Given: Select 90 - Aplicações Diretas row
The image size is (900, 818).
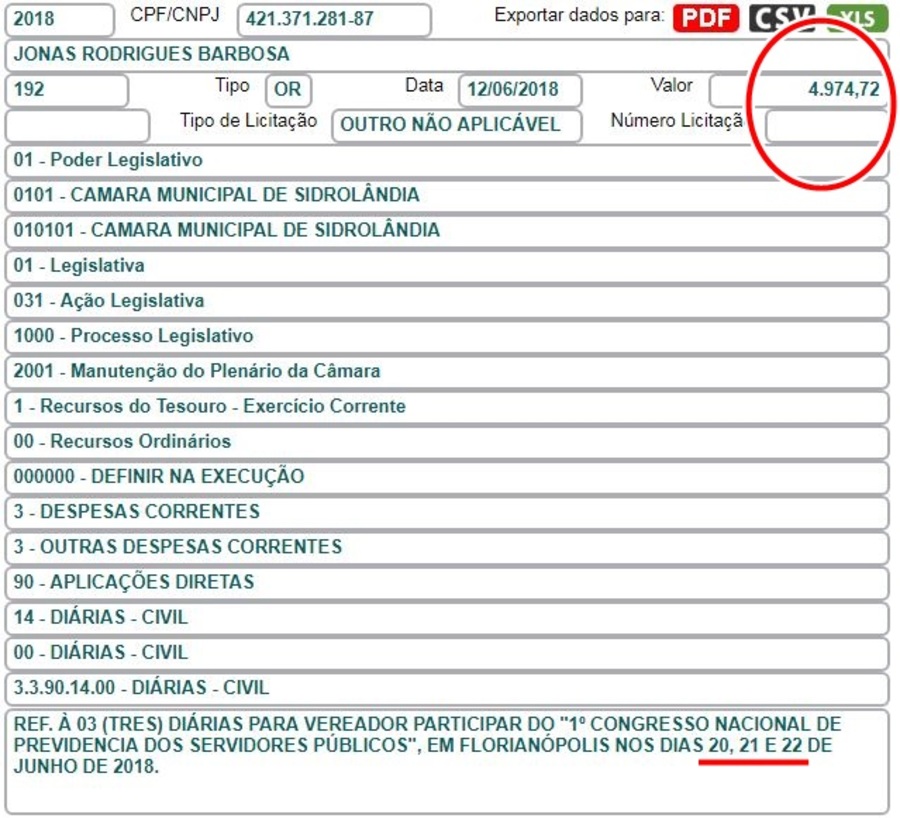Looking at the screenshot, I should point(445,582).
